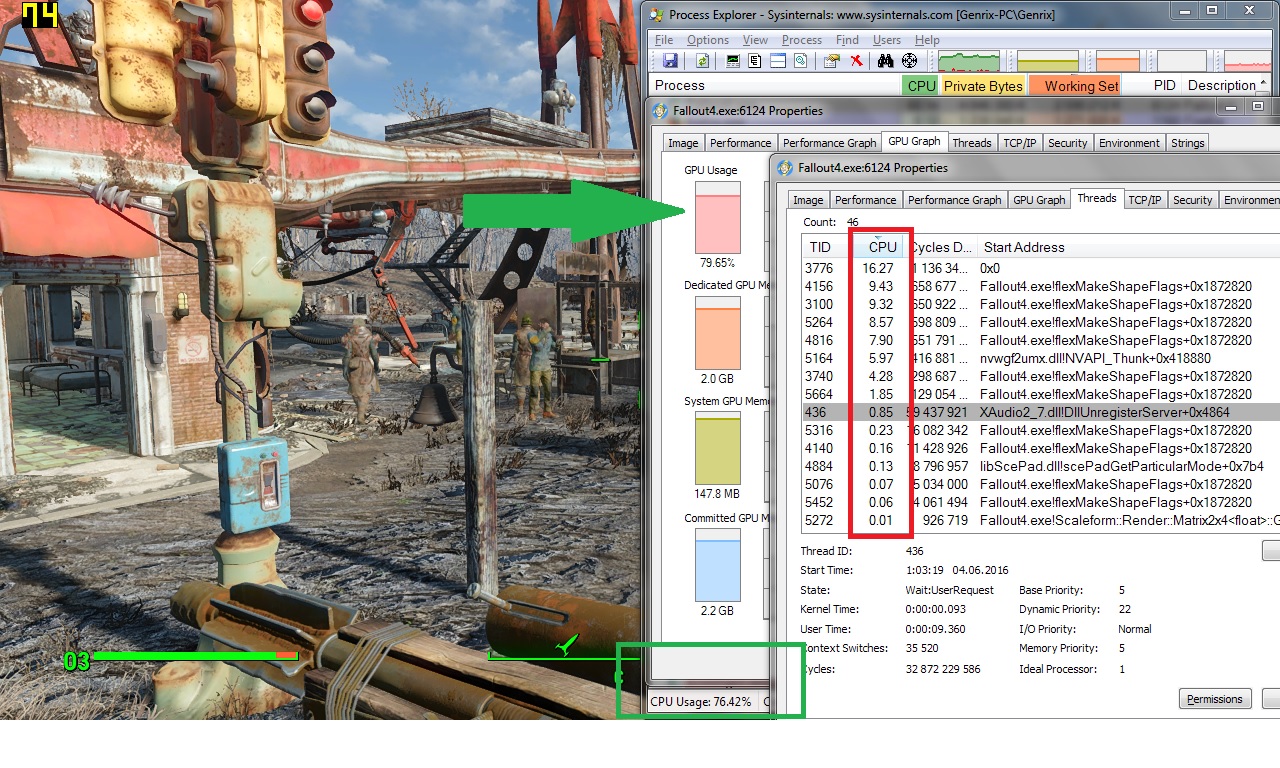
Task: Click the green Refresh Now toolbar icon
Action: (703, 61)
